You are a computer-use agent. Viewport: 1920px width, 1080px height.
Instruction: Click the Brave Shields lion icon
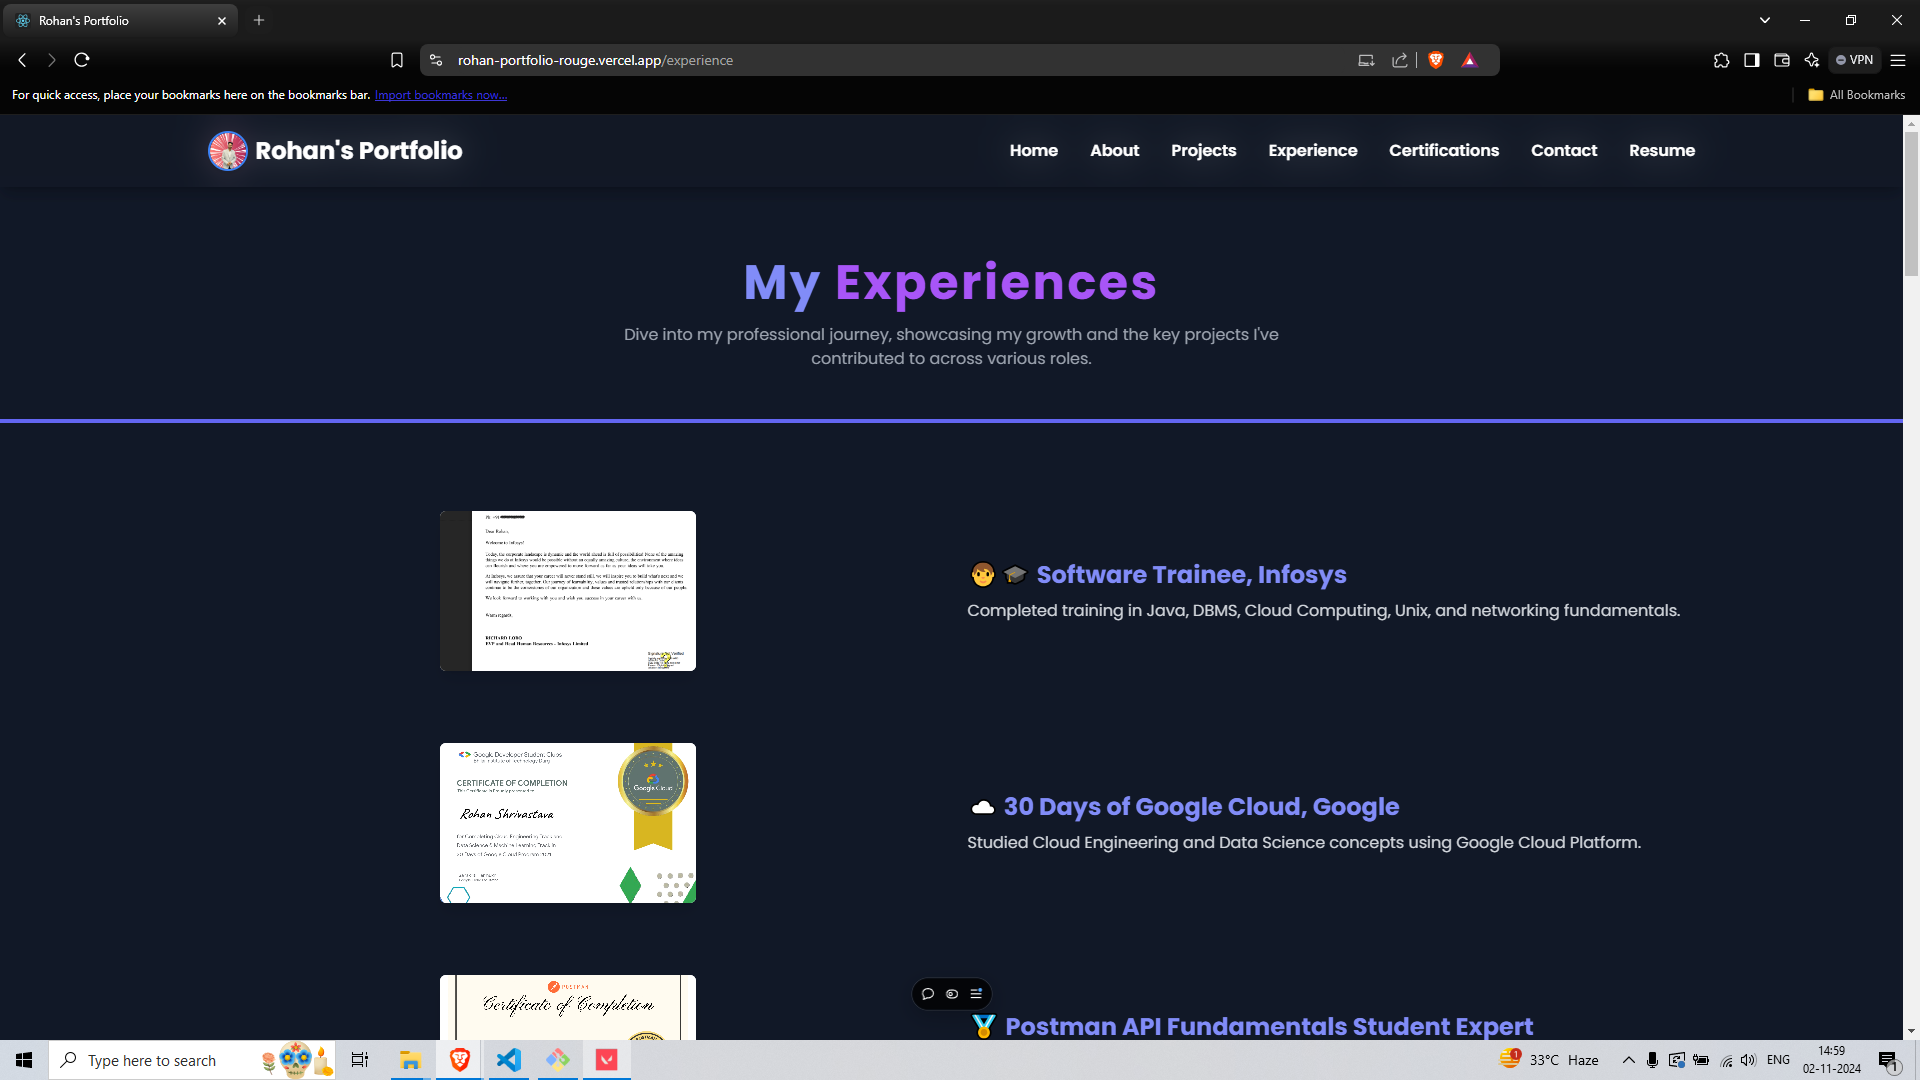[x=1436, y=60]
